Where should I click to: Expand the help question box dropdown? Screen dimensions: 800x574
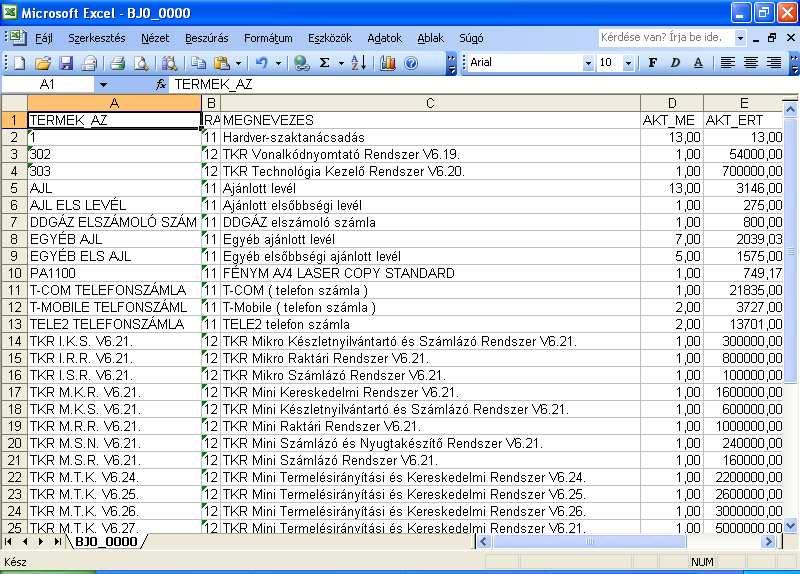740,38
